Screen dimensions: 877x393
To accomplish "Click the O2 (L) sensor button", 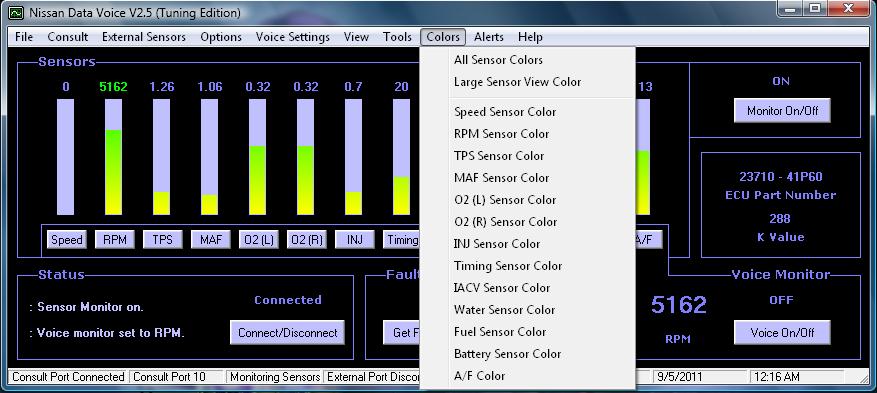I will (259, 240).
